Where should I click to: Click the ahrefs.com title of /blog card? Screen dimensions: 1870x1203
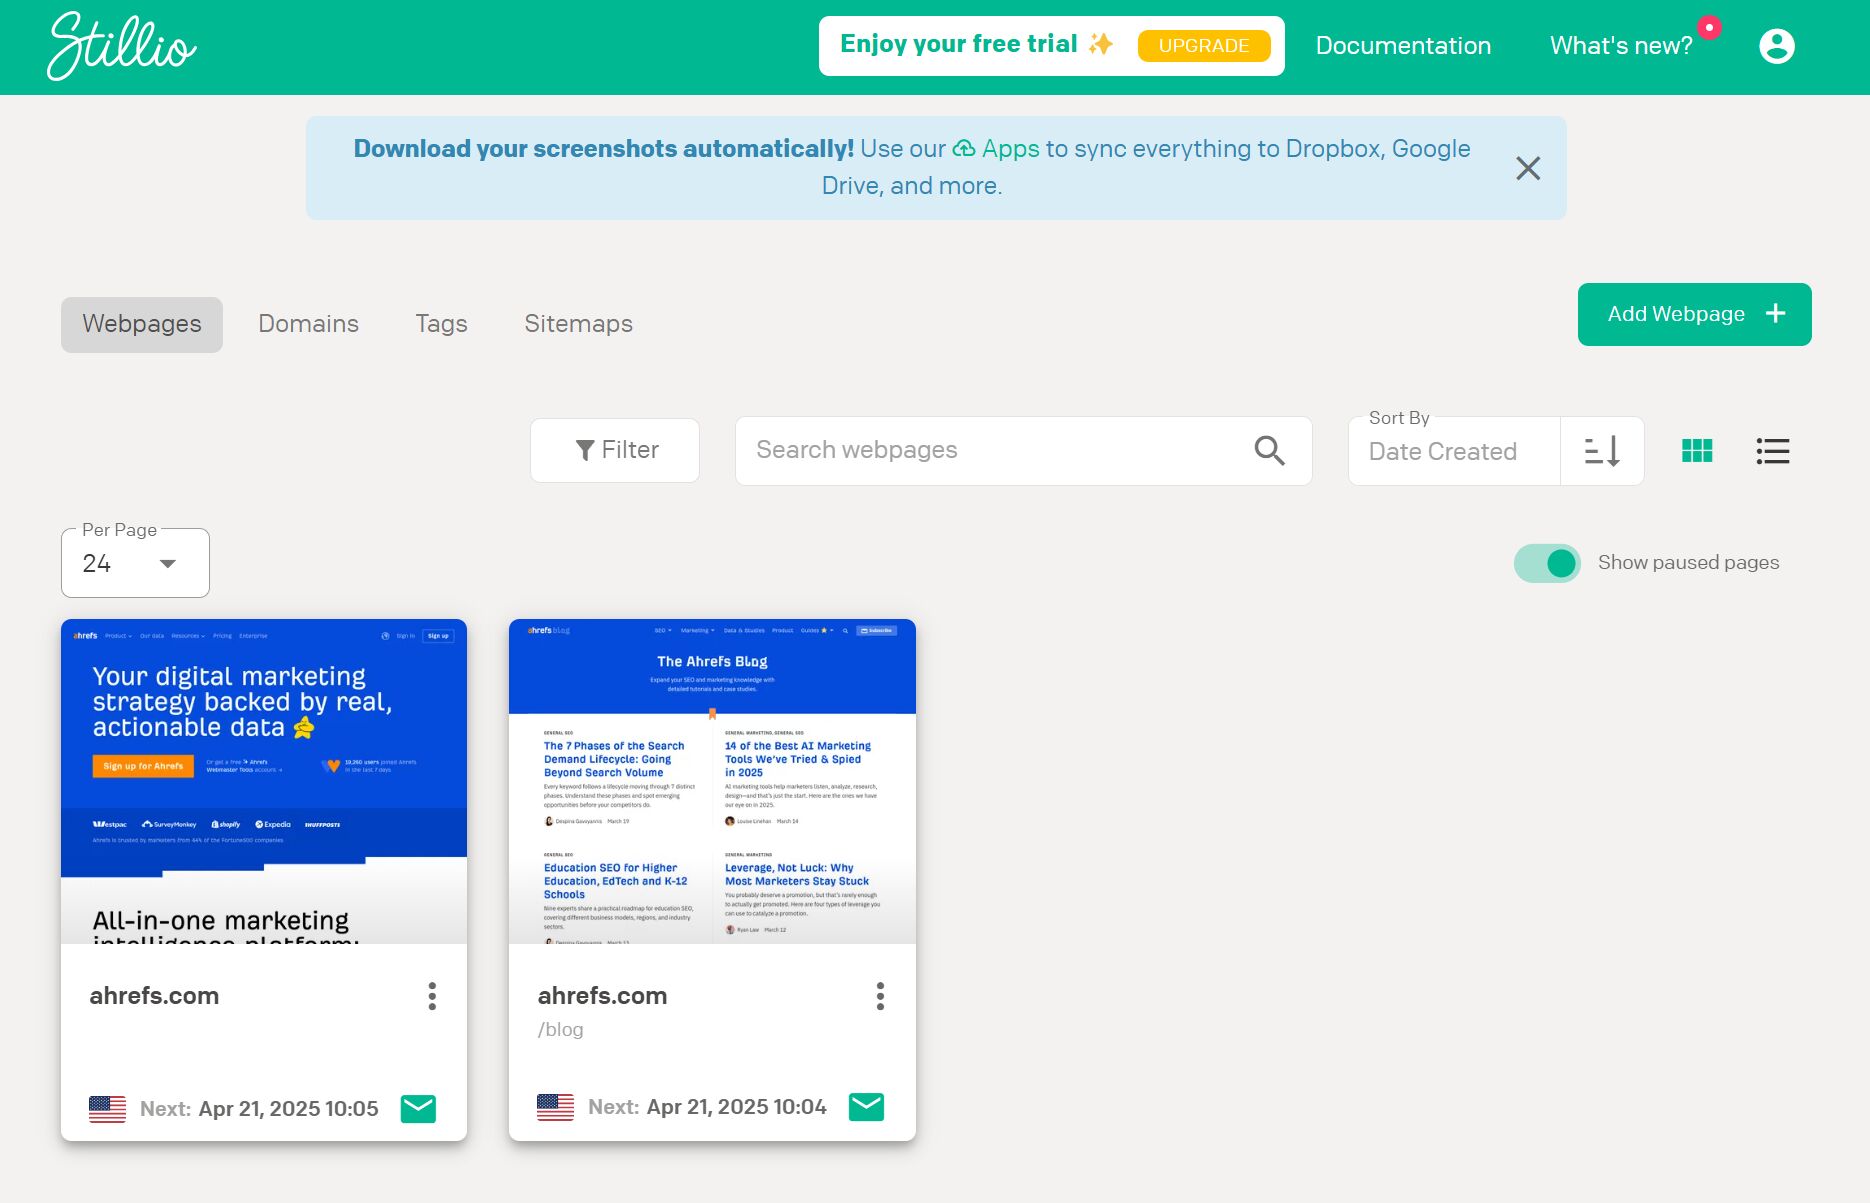click(x=602, y=996)
